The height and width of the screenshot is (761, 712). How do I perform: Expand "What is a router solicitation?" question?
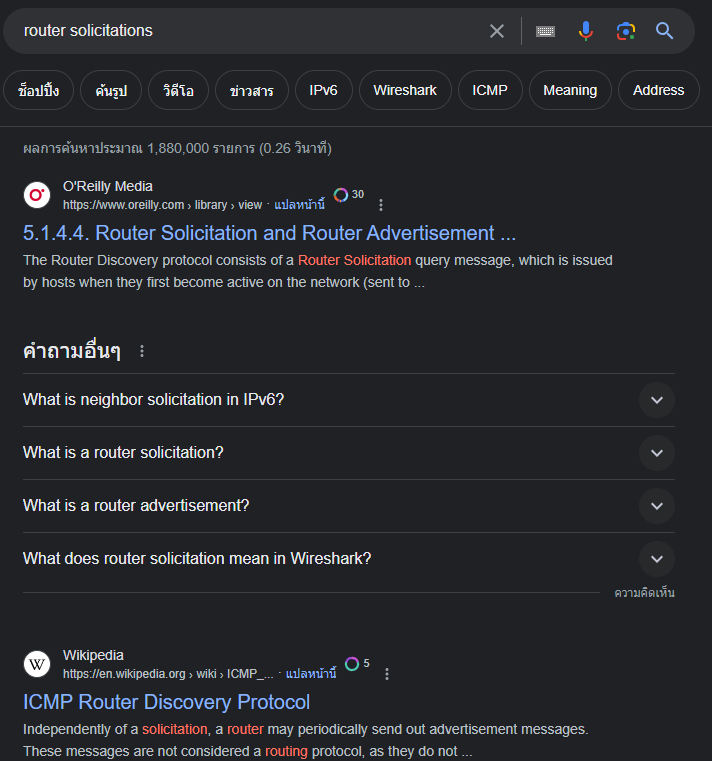click(x=656, y=453)
